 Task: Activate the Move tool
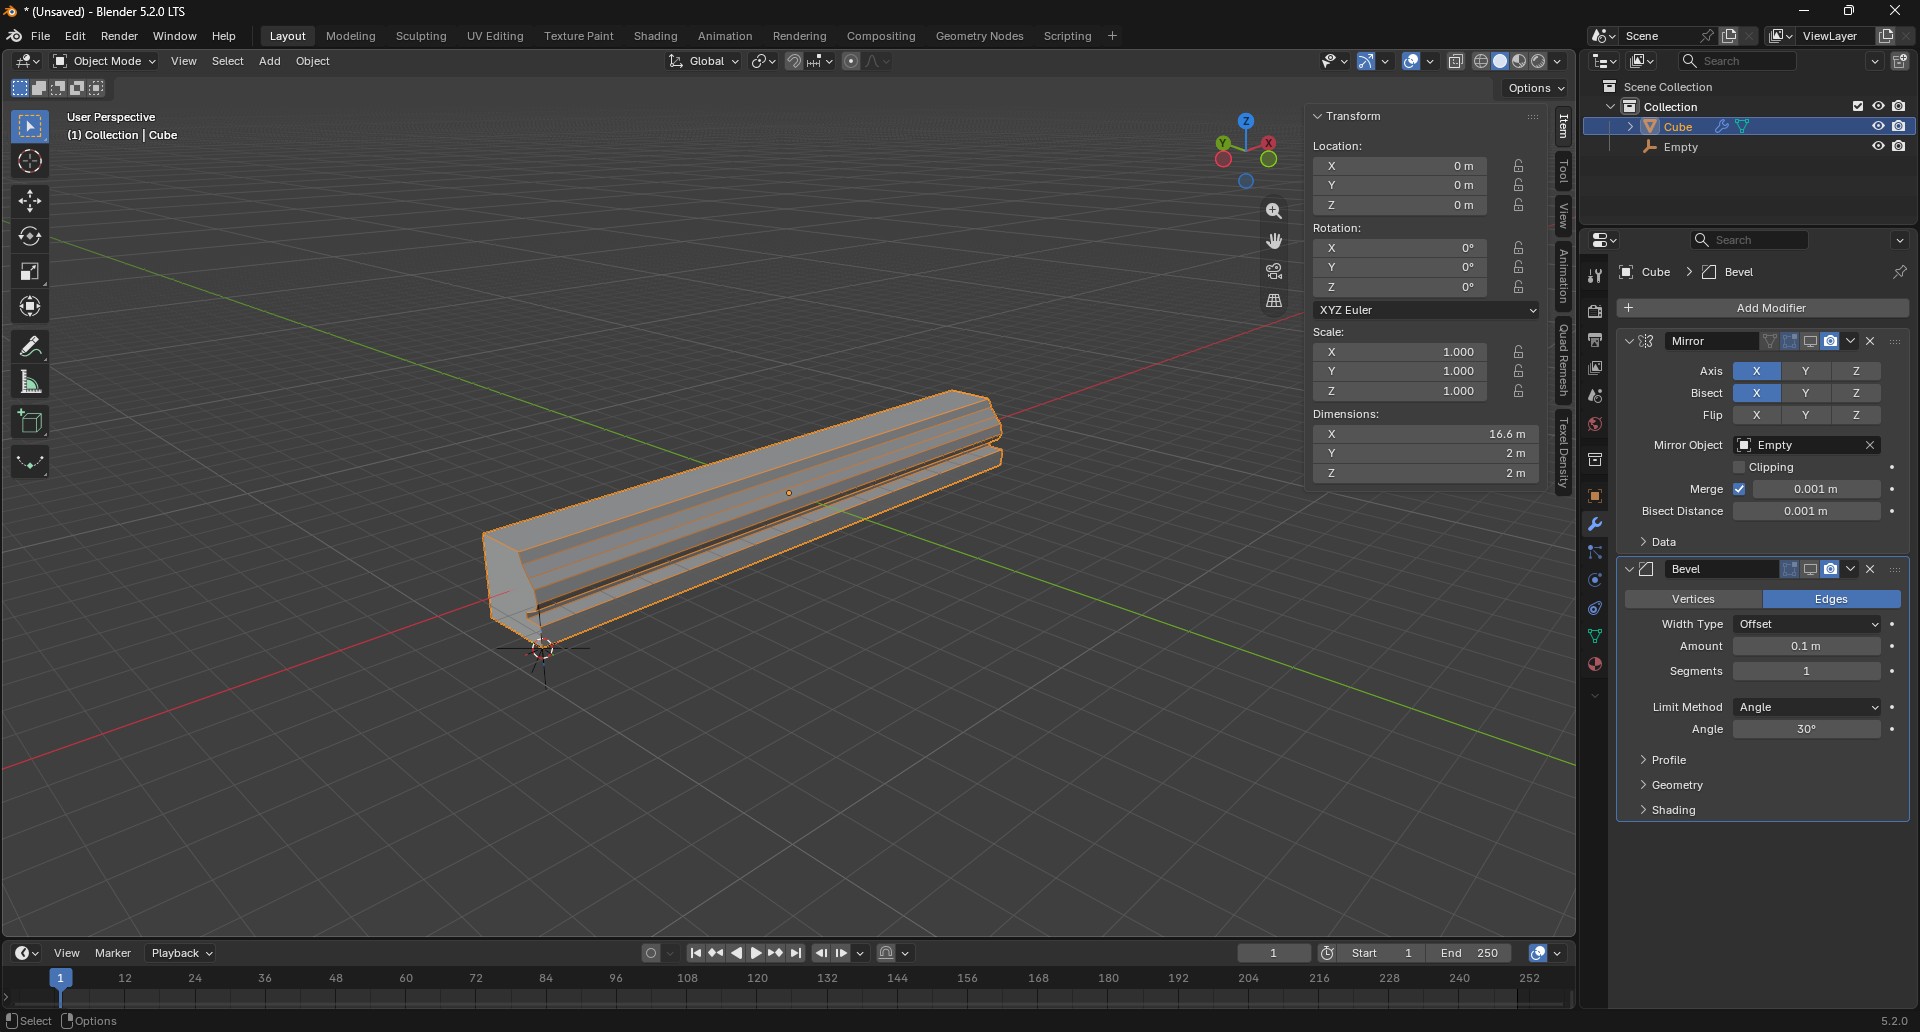click(30, 201)
